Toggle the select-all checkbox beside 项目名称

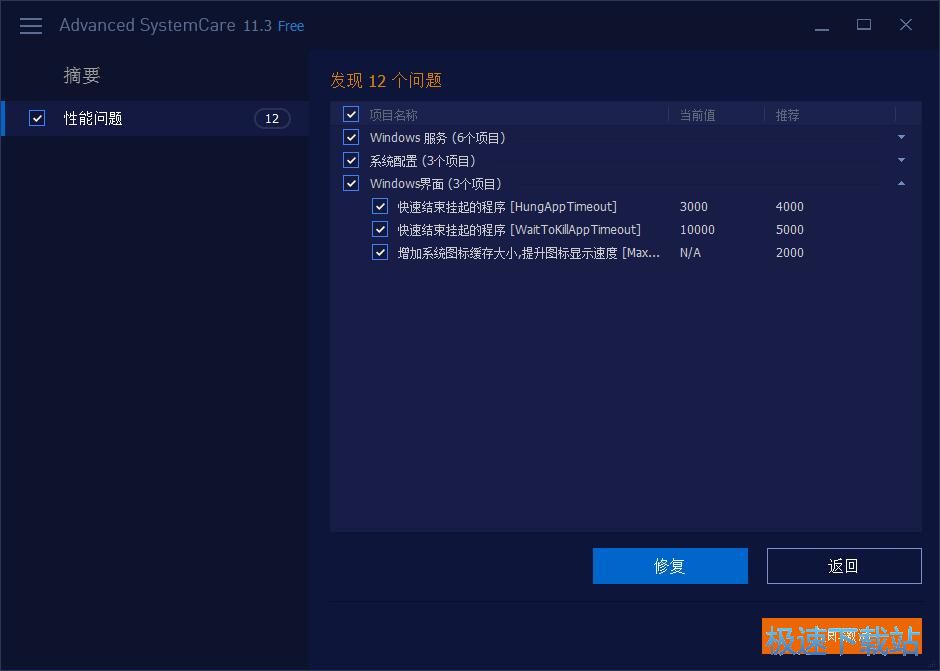pyautogui.click(x=351, y=114)
